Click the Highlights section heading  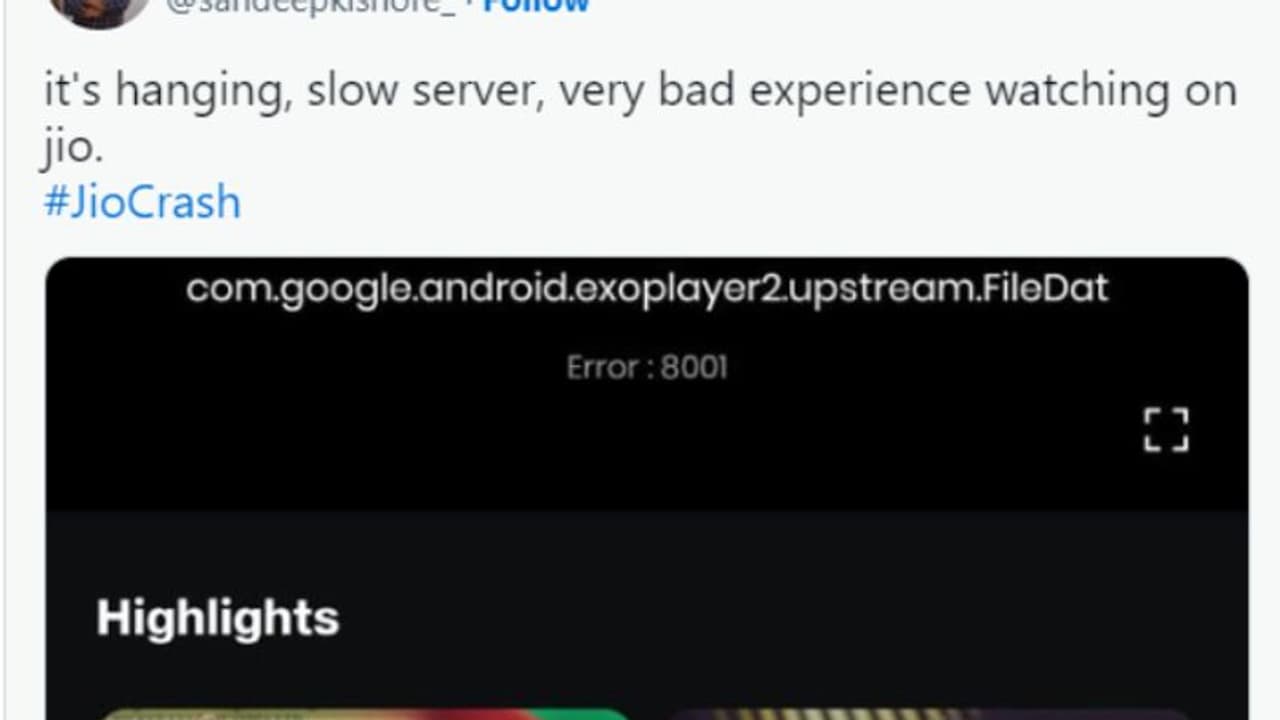pyautogui.click(x=218, y=617)
